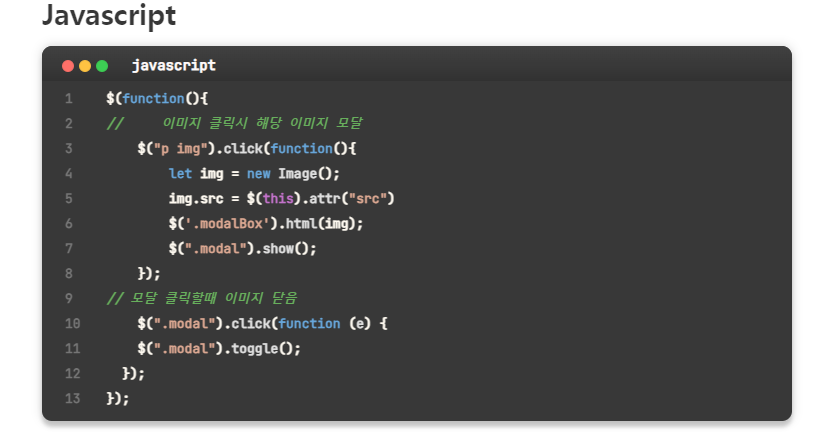Click the red dot in code block header
This screenshot has height=437, width=819.
[x=68, y=66]
